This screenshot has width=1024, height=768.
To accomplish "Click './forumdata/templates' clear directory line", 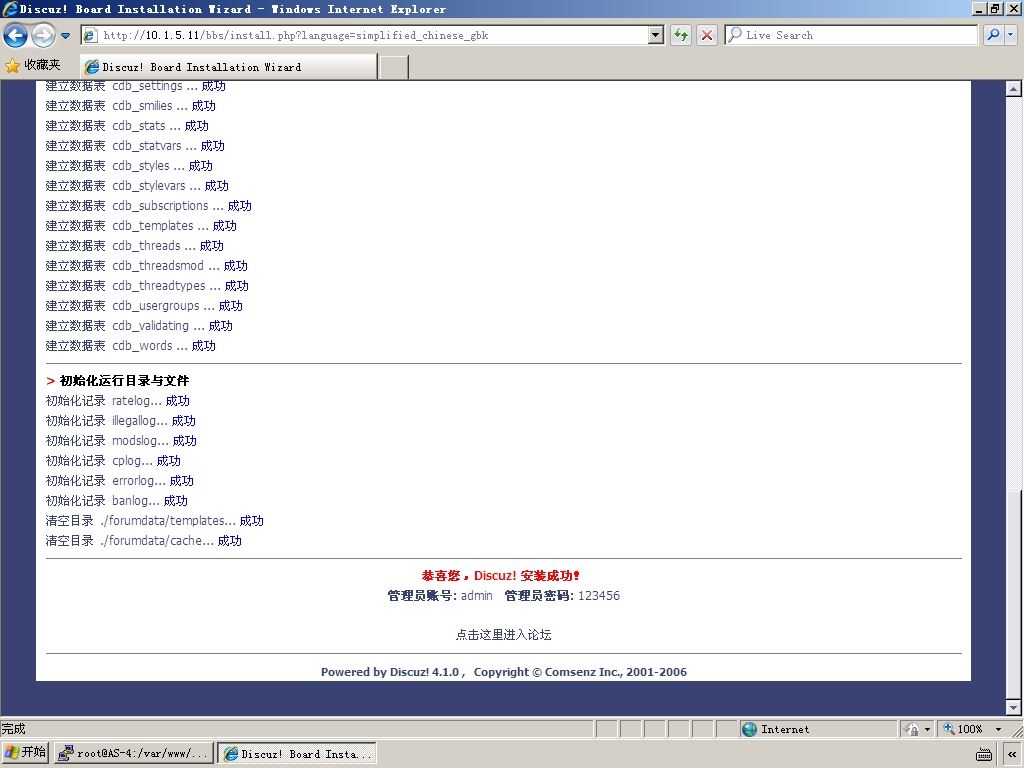I will (x=155, y=520).
